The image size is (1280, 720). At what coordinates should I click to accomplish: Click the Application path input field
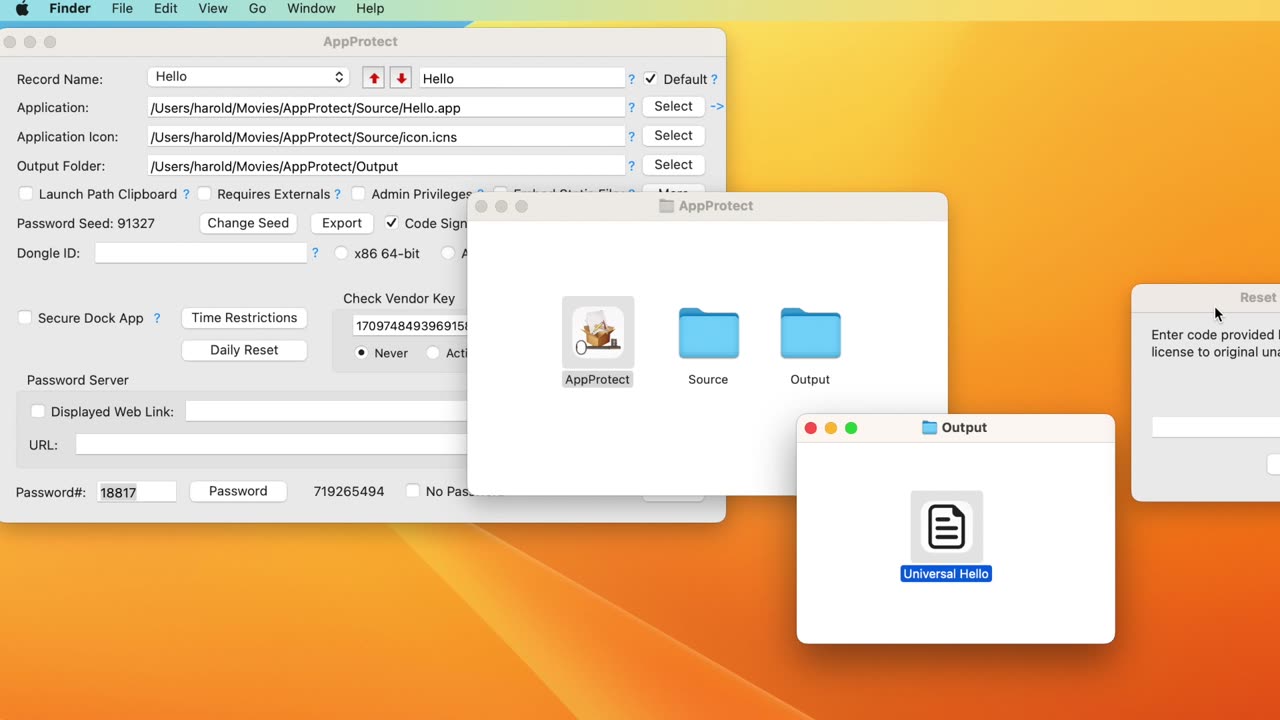tap(386, 107)
